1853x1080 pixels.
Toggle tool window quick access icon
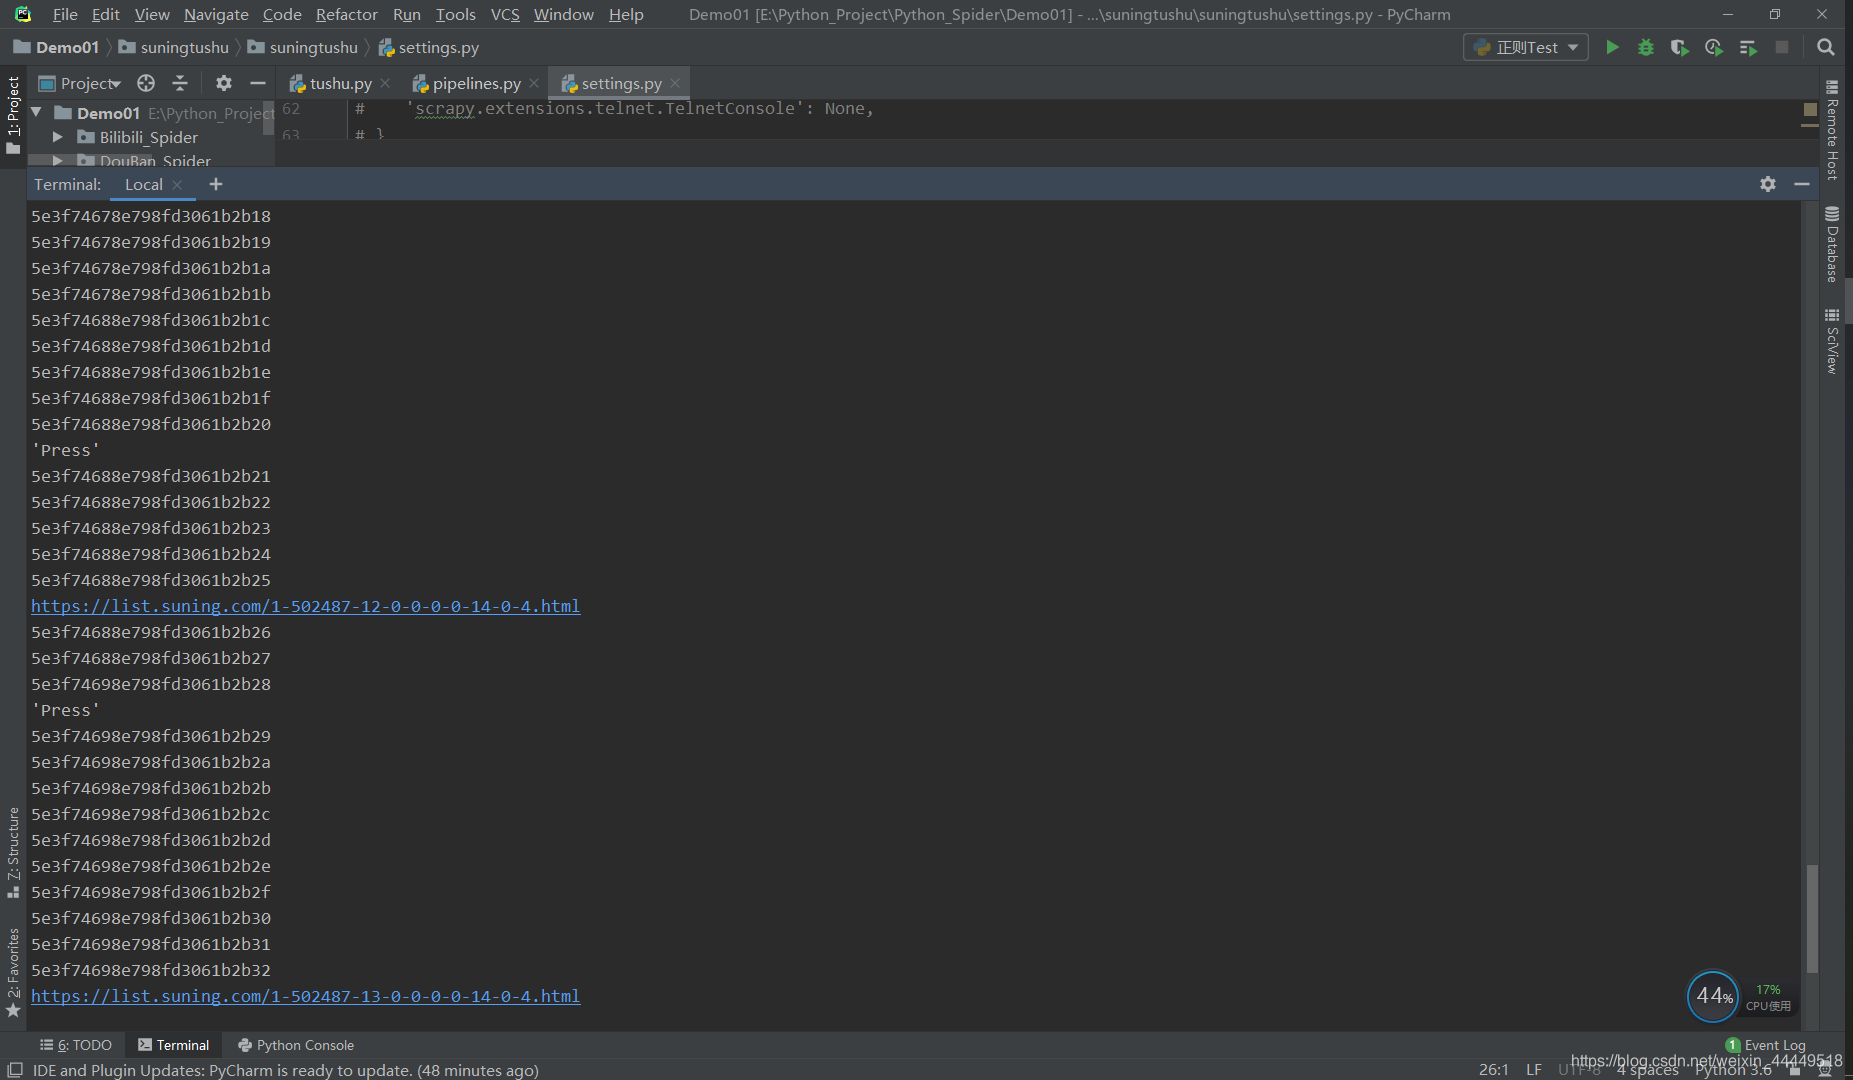[x=15, y=1070]
